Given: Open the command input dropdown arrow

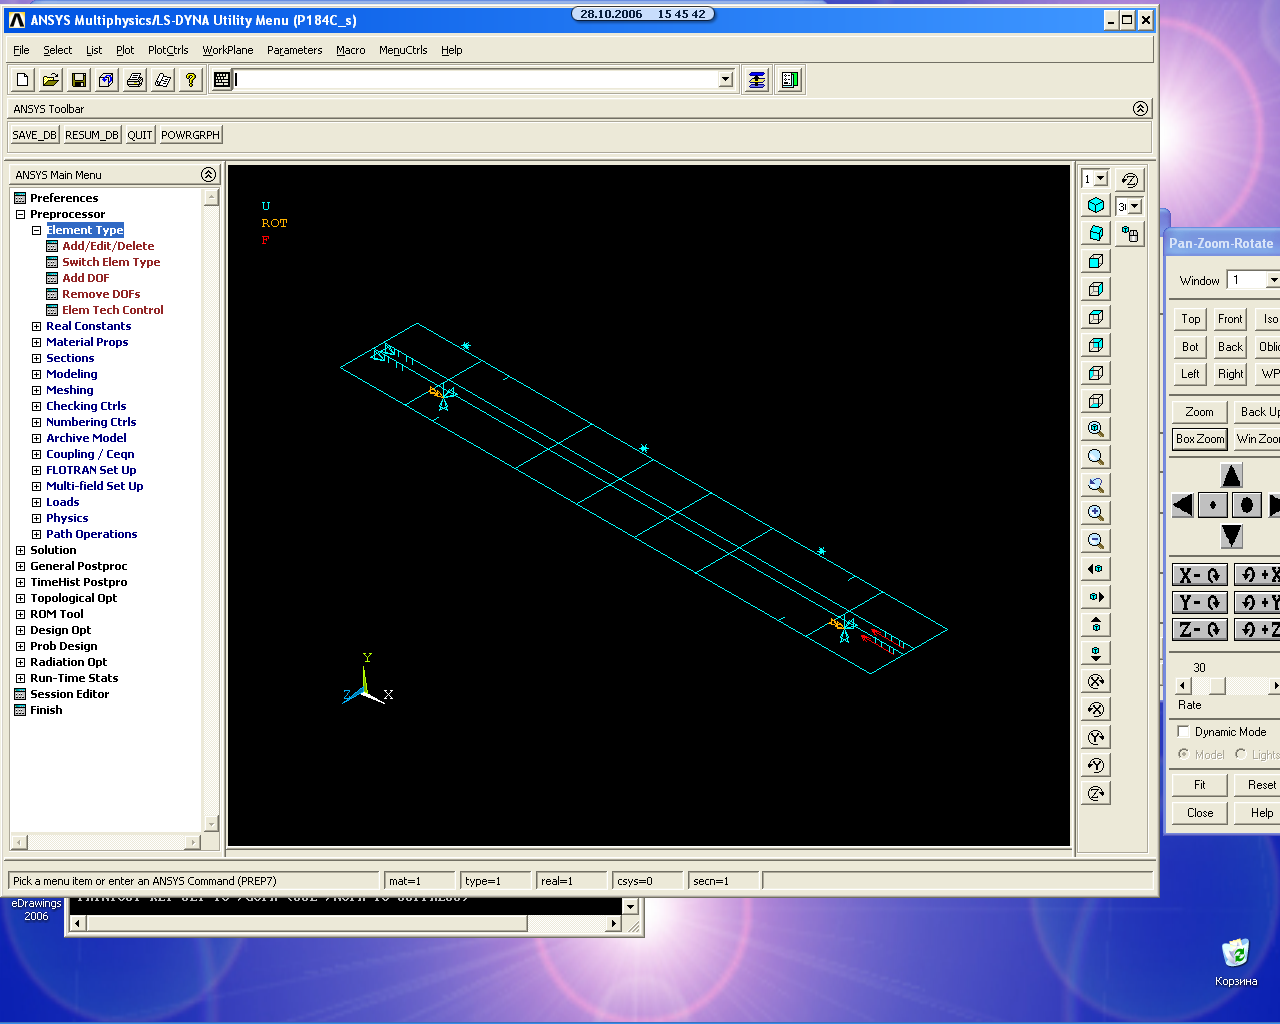Looking at the screenshot, I should [726, 80].
